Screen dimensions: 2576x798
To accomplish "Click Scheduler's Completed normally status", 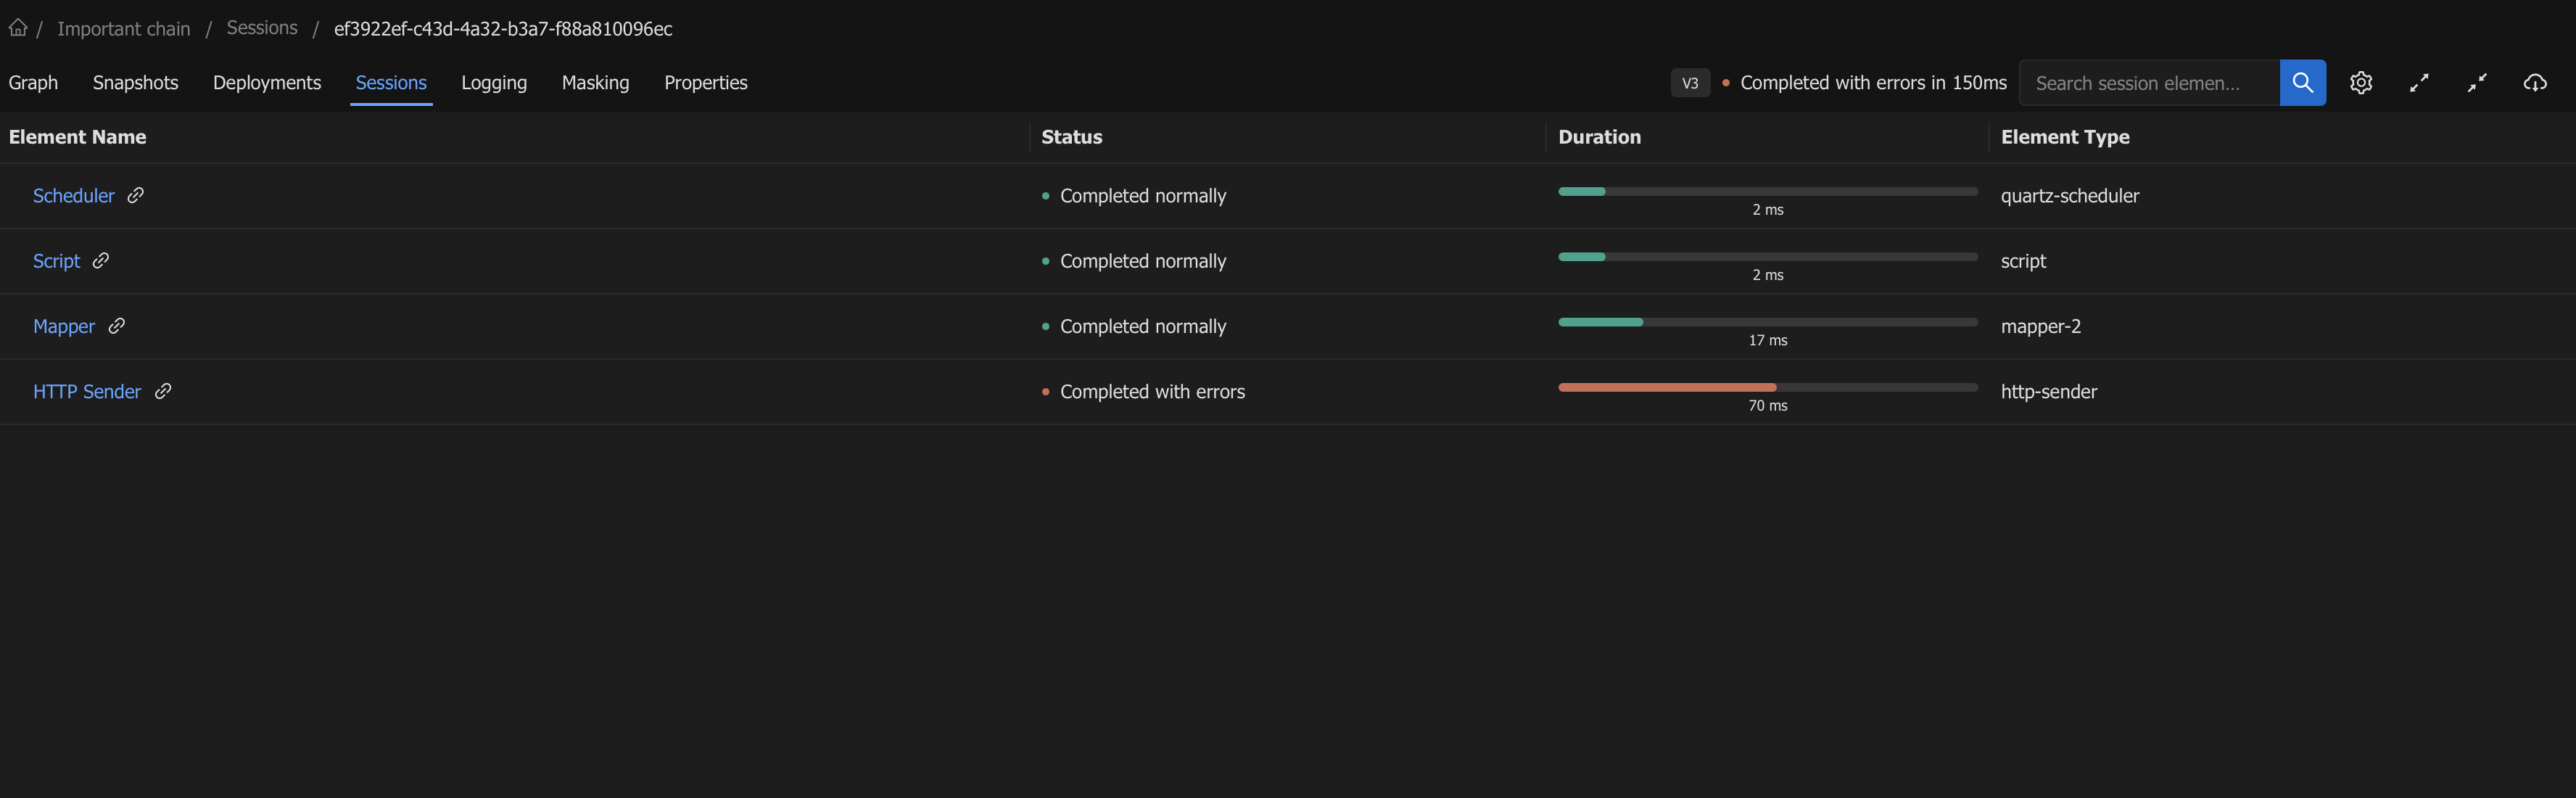I will [x=1143, y=196].
